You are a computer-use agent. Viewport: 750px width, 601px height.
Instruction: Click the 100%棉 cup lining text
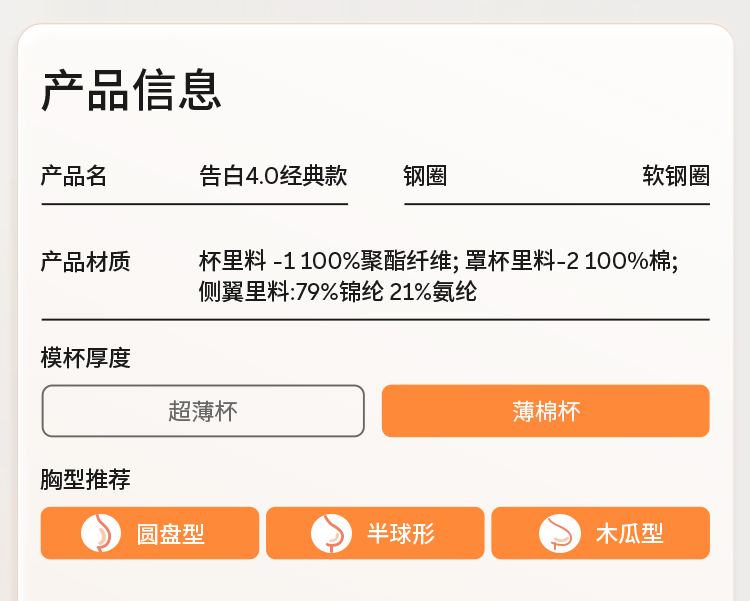point(630,262)
